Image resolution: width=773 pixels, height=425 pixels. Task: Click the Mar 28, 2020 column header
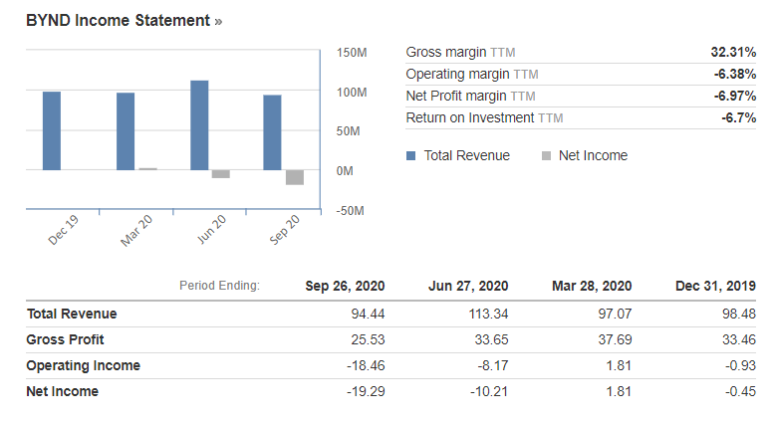(592, 286)
